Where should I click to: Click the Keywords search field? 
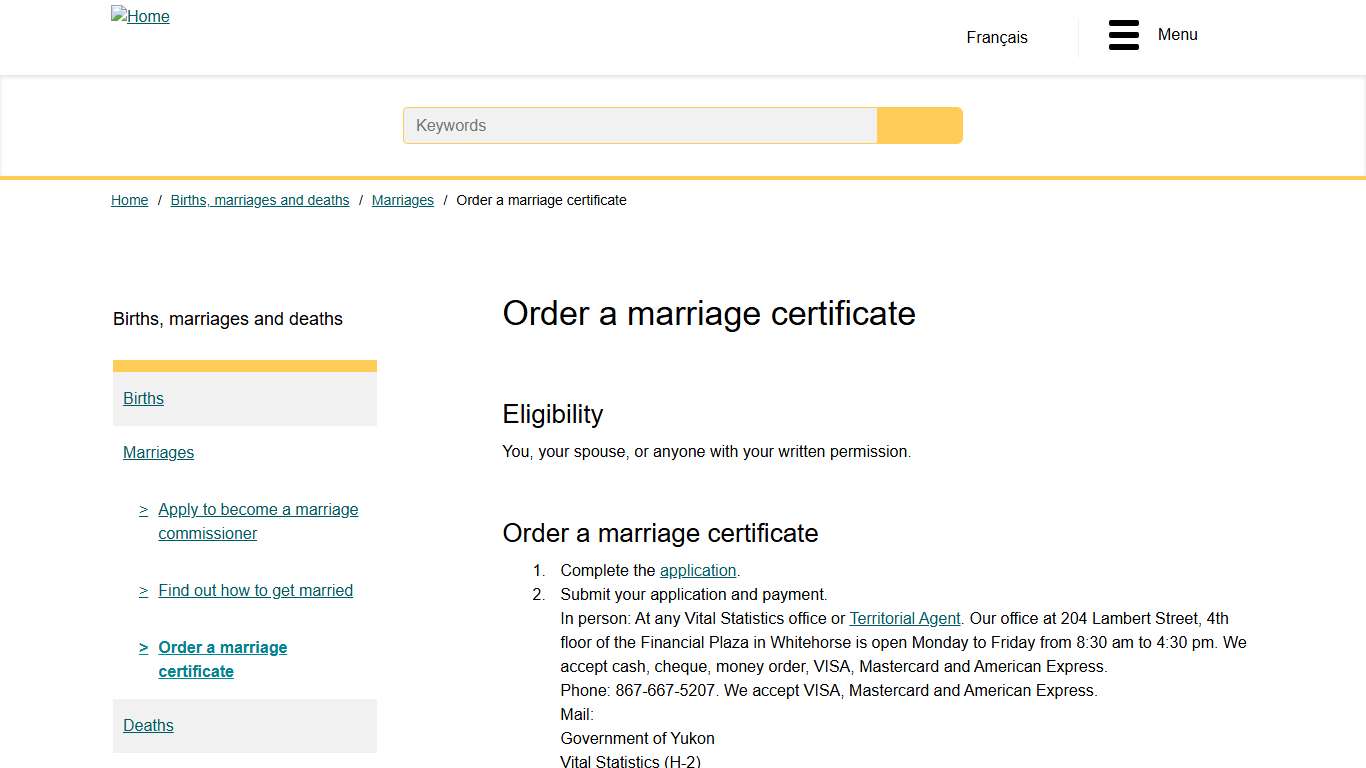(640, 125)
